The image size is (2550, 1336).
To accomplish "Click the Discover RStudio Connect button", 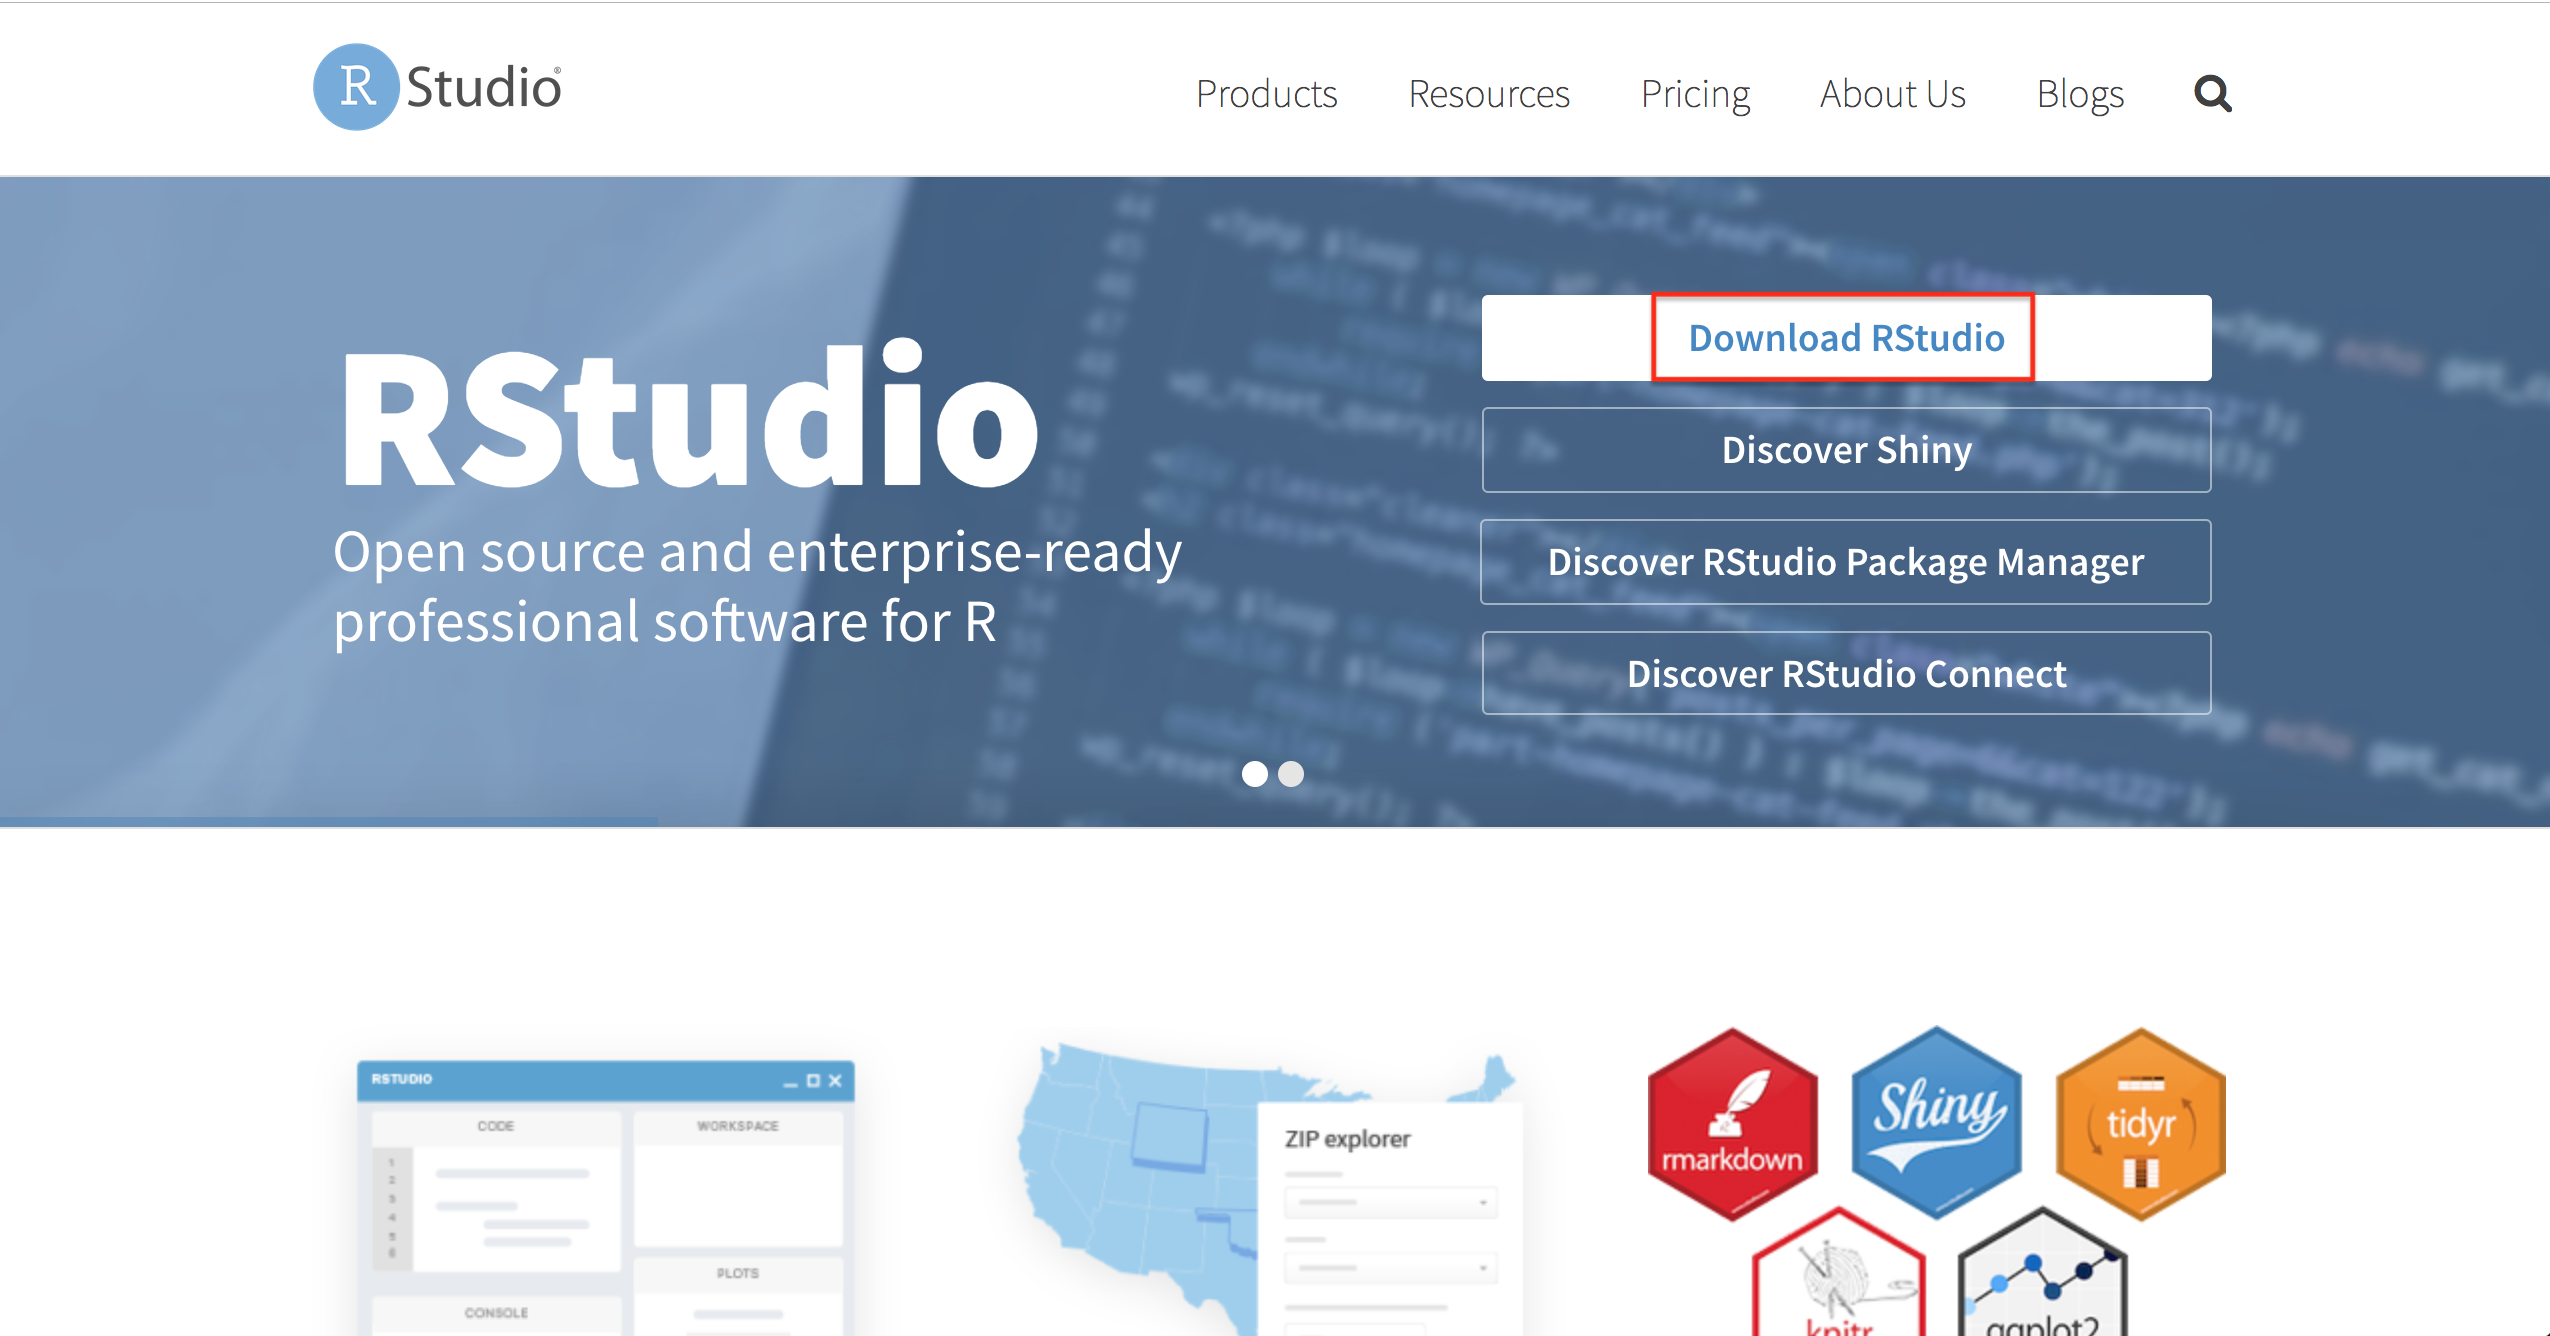I will point(1846,673).
